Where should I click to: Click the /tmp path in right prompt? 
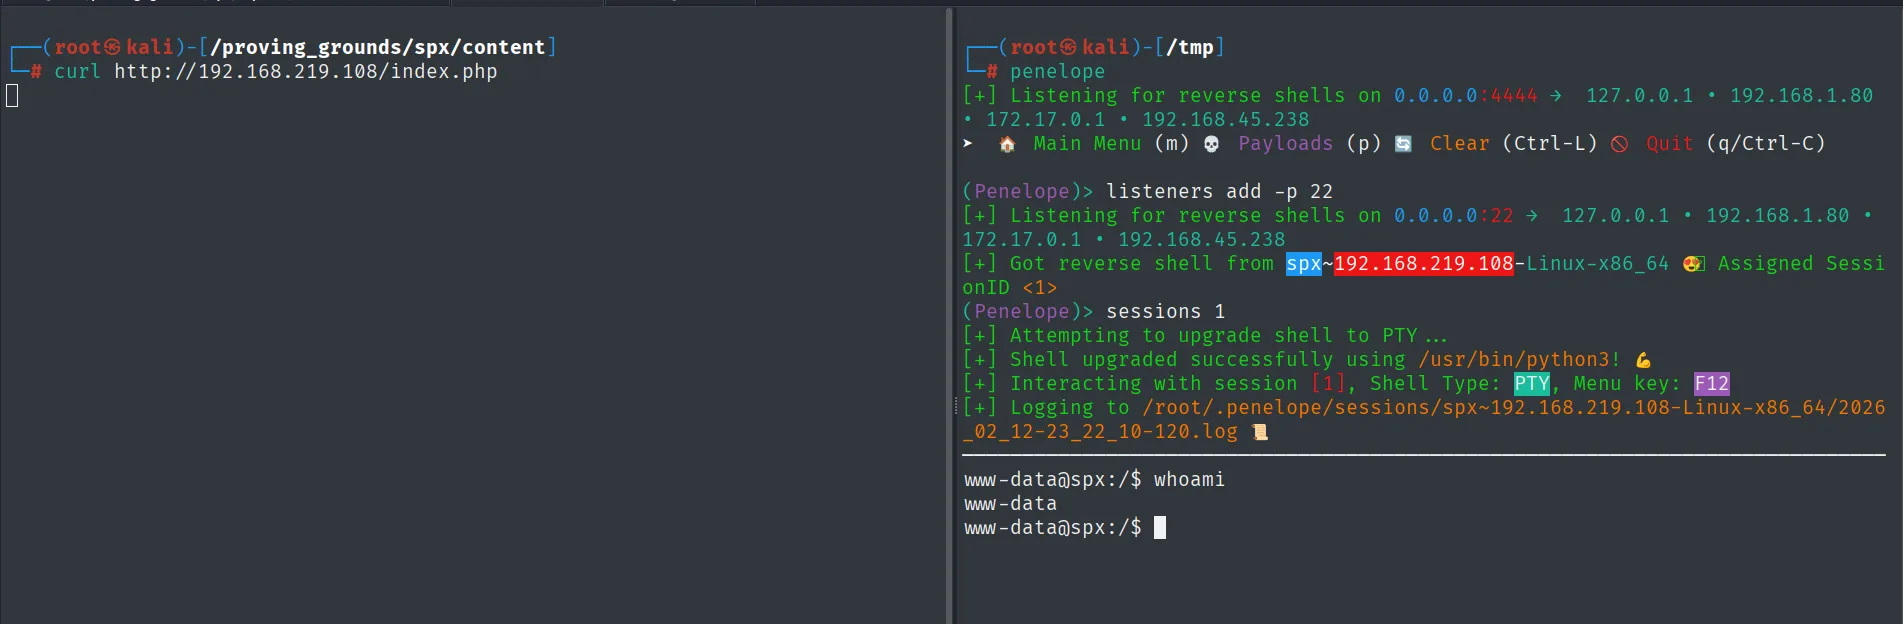point(1190,47)
